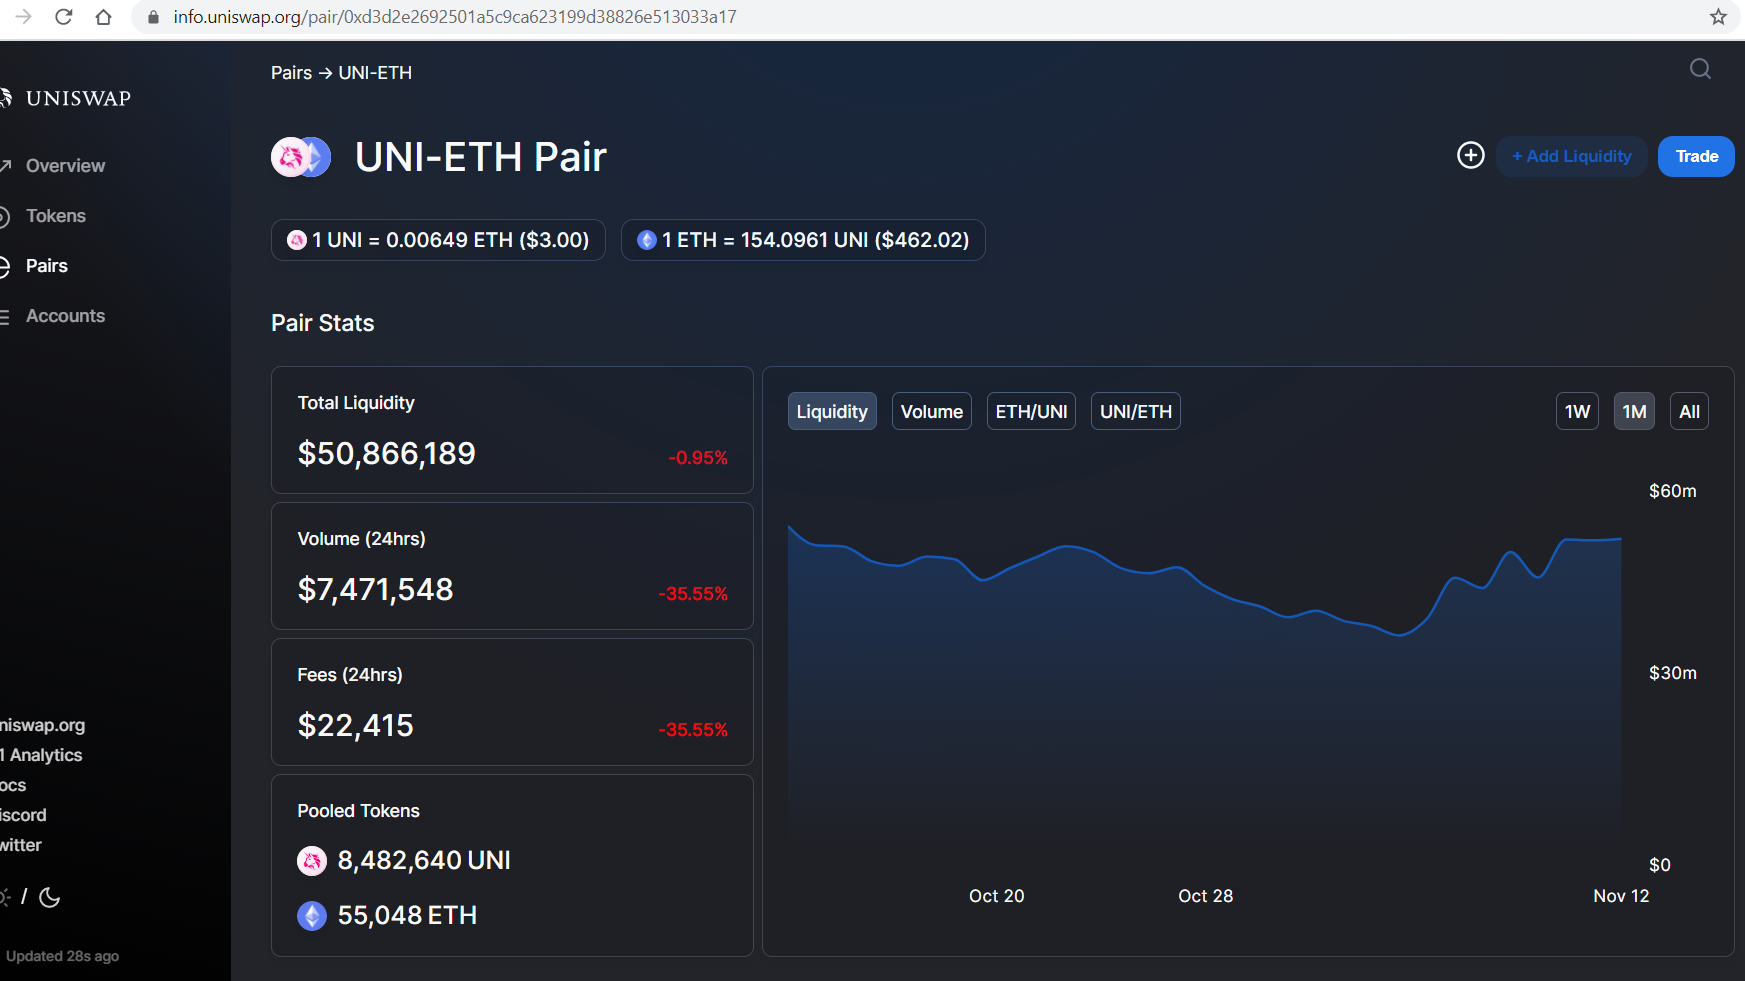Click the browser forward arrow

(x=23, y=17)
